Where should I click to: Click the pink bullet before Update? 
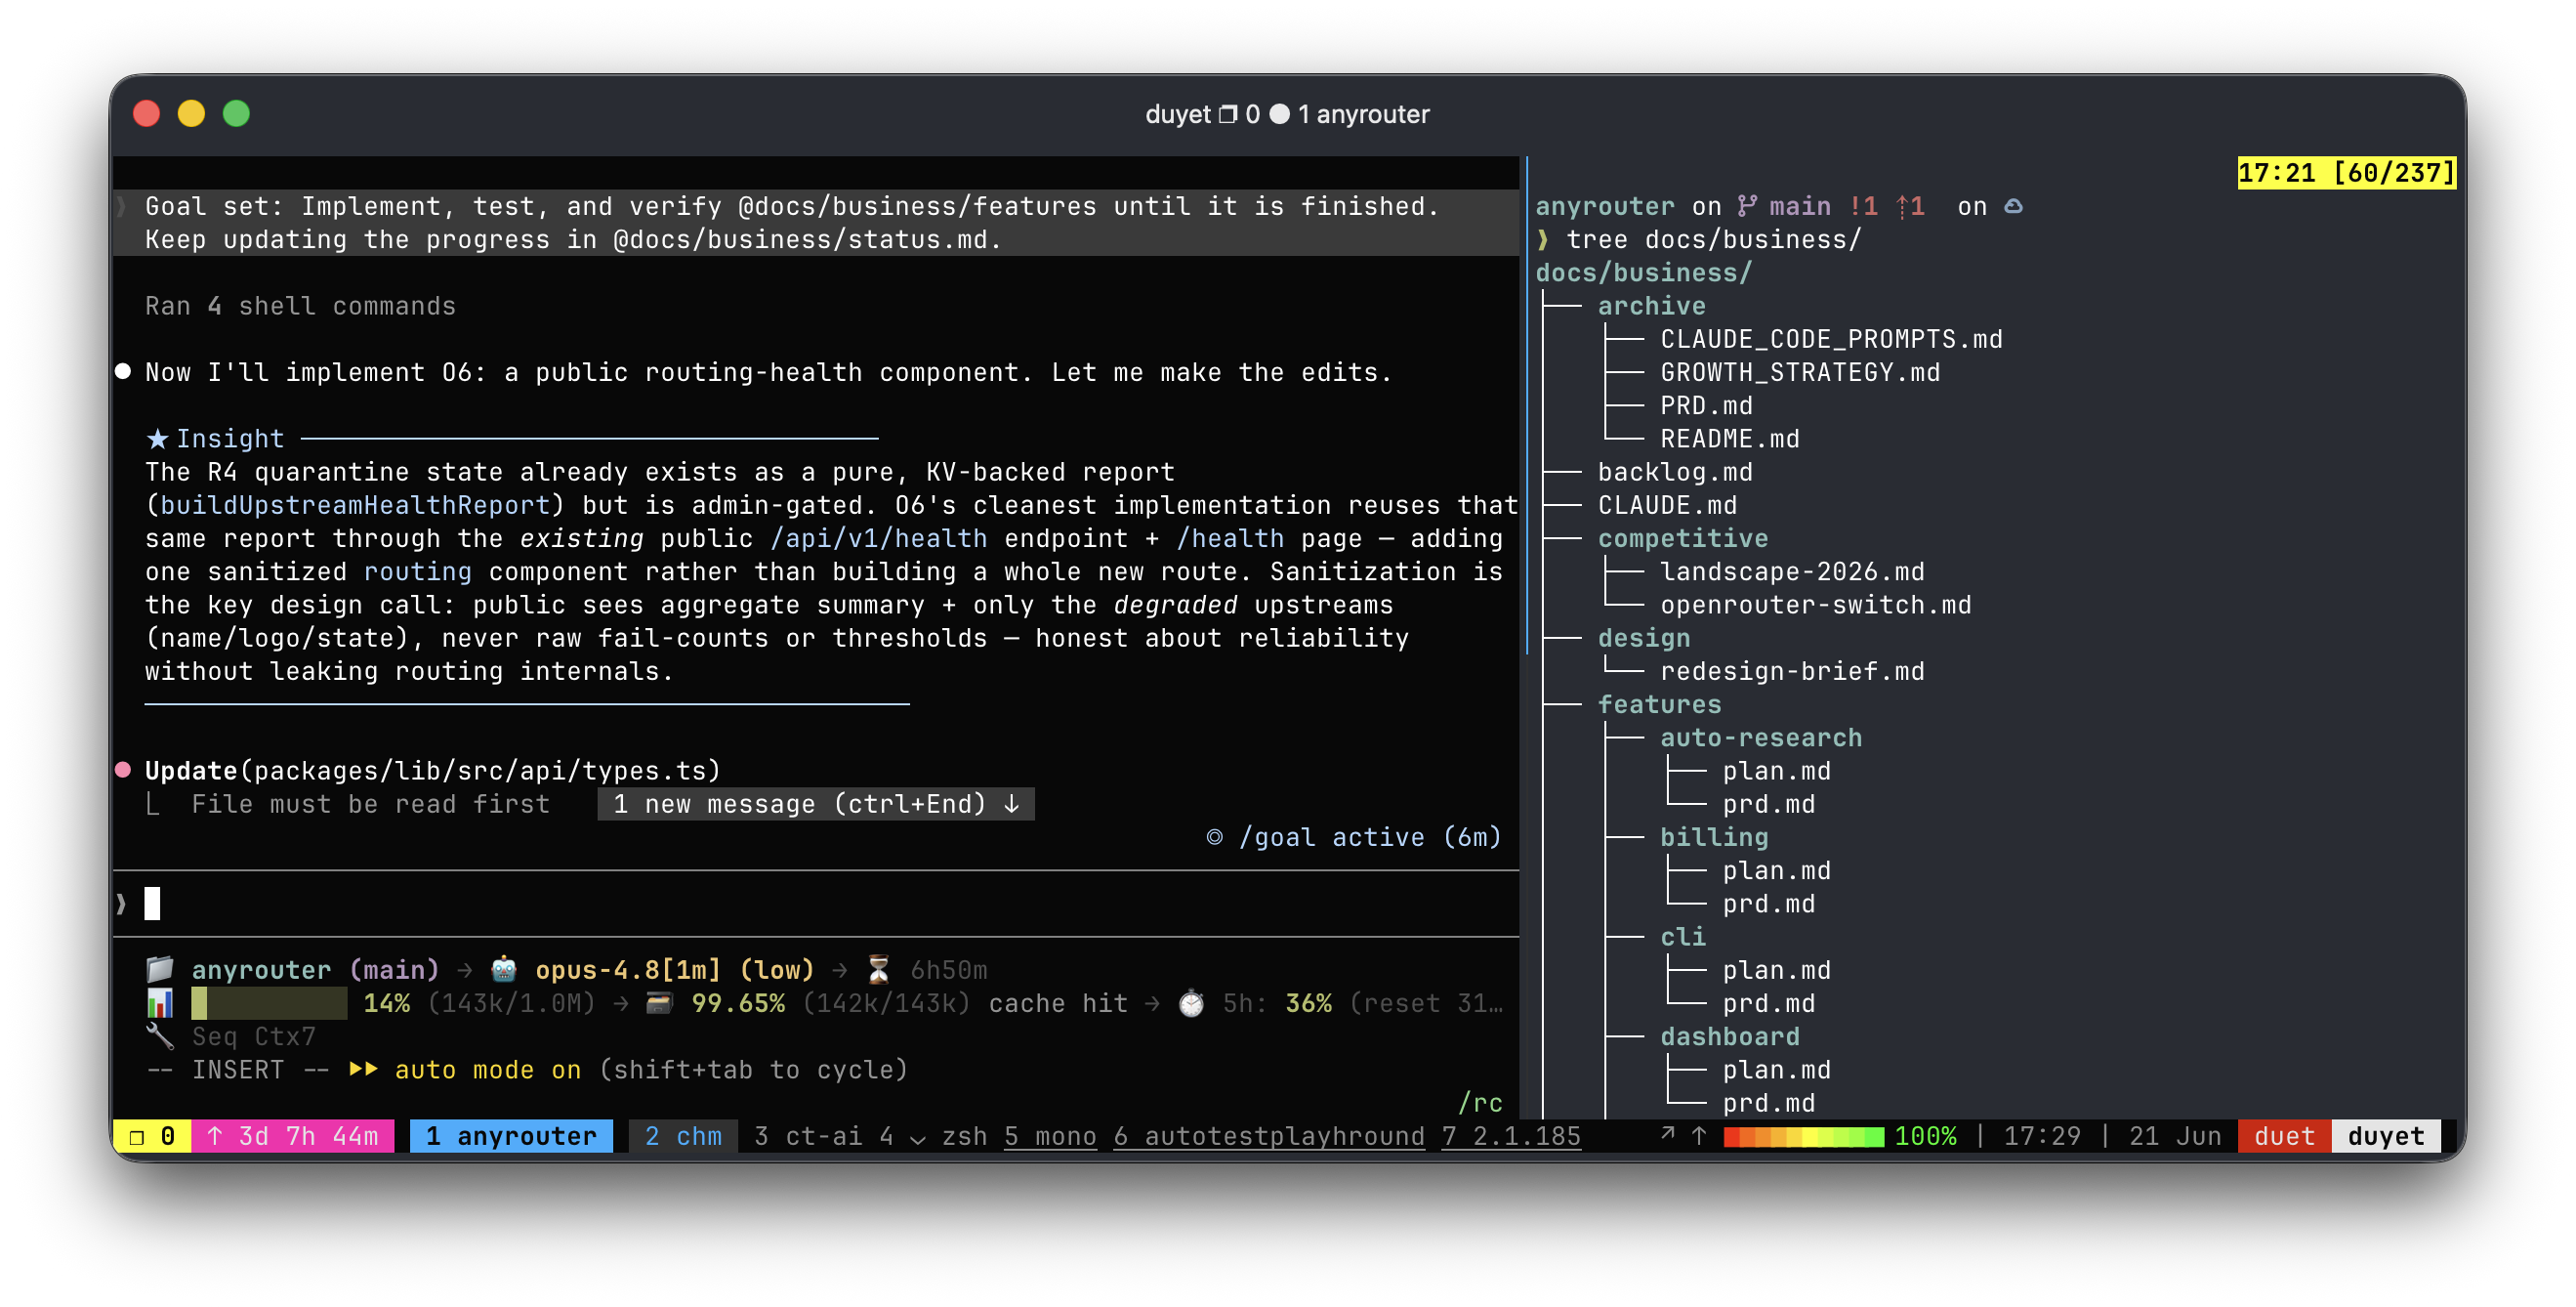123,769
